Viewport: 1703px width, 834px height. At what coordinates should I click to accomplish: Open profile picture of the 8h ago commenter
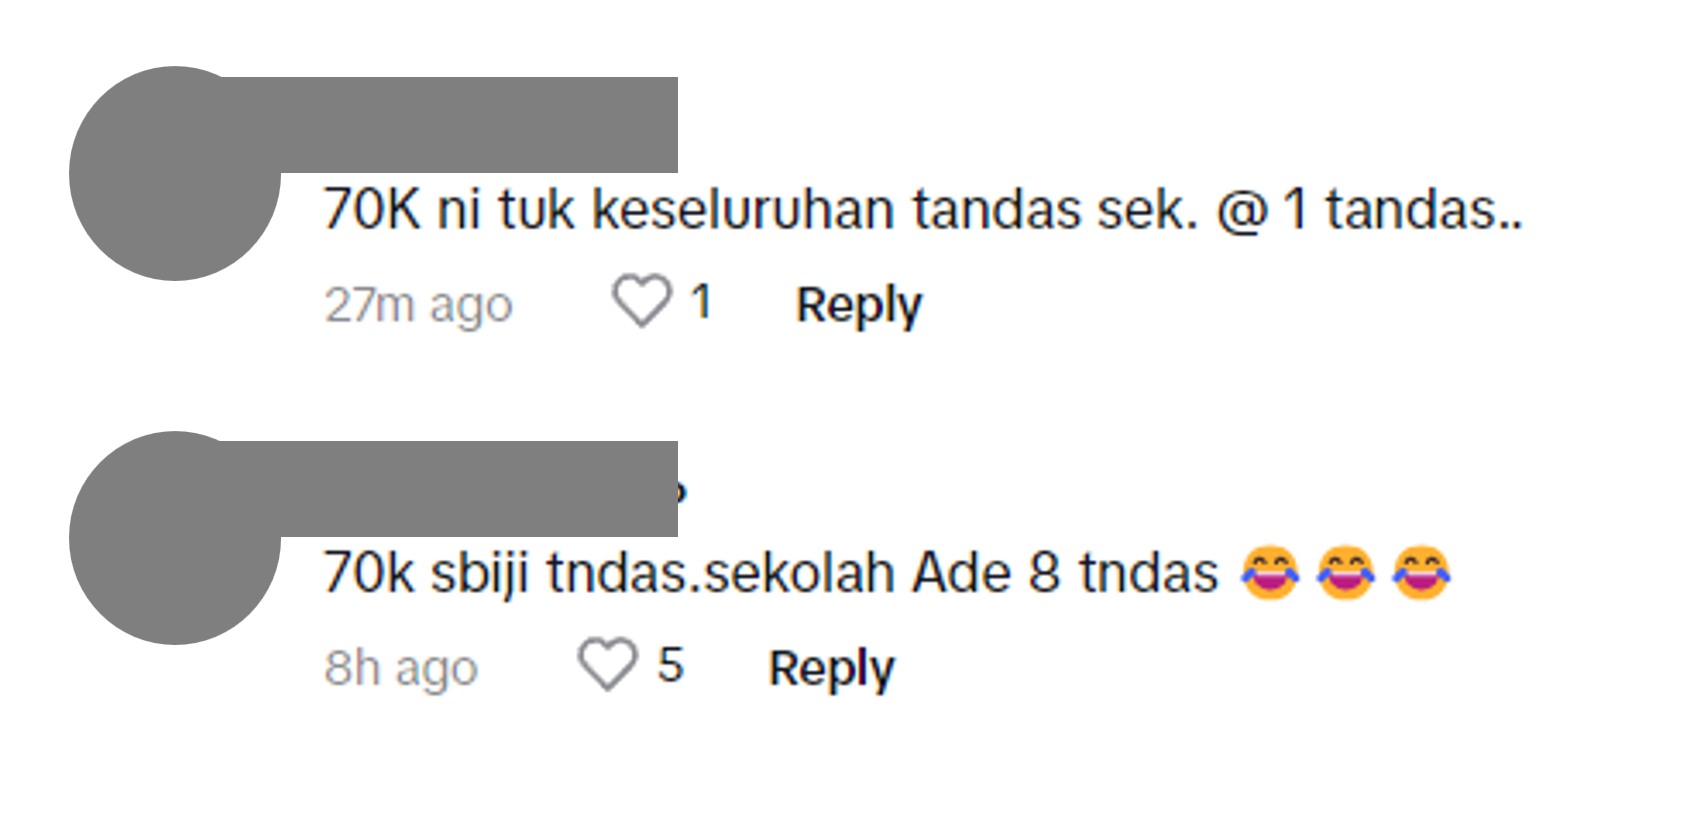[x=175, y=538]
